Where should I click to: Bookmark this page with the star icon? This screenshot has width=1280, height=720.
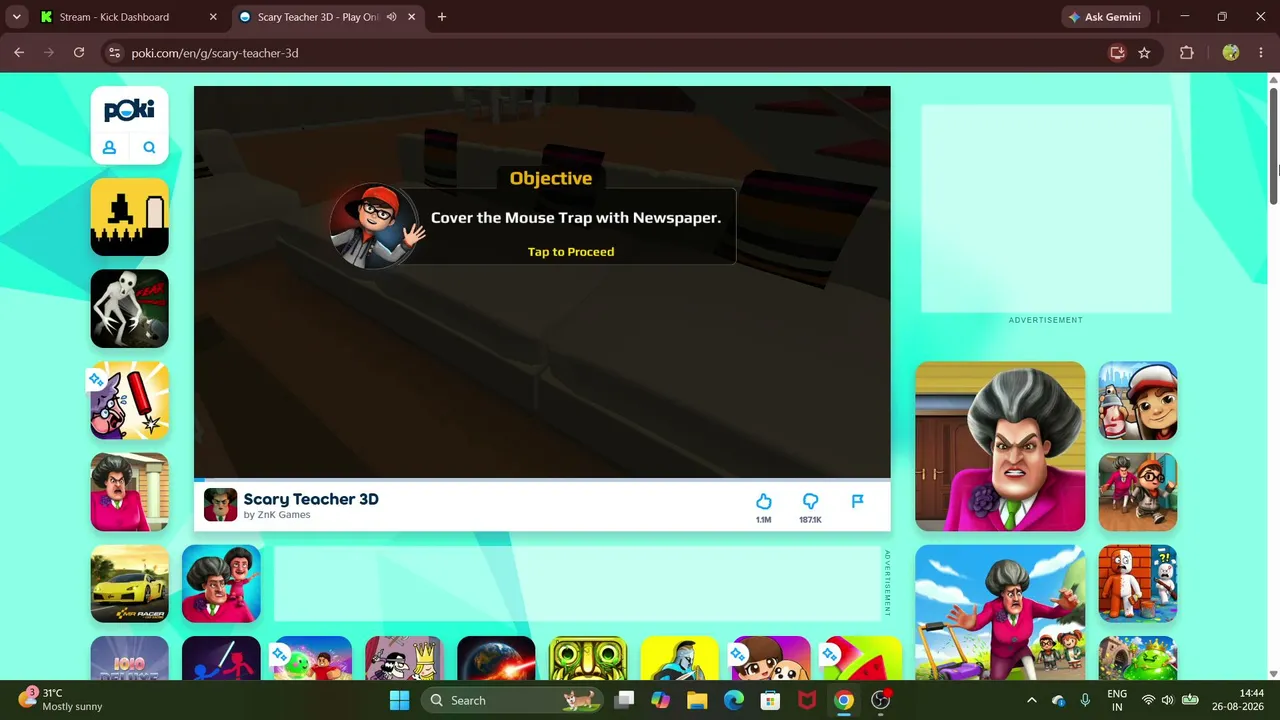click(x=1144, y=53)
